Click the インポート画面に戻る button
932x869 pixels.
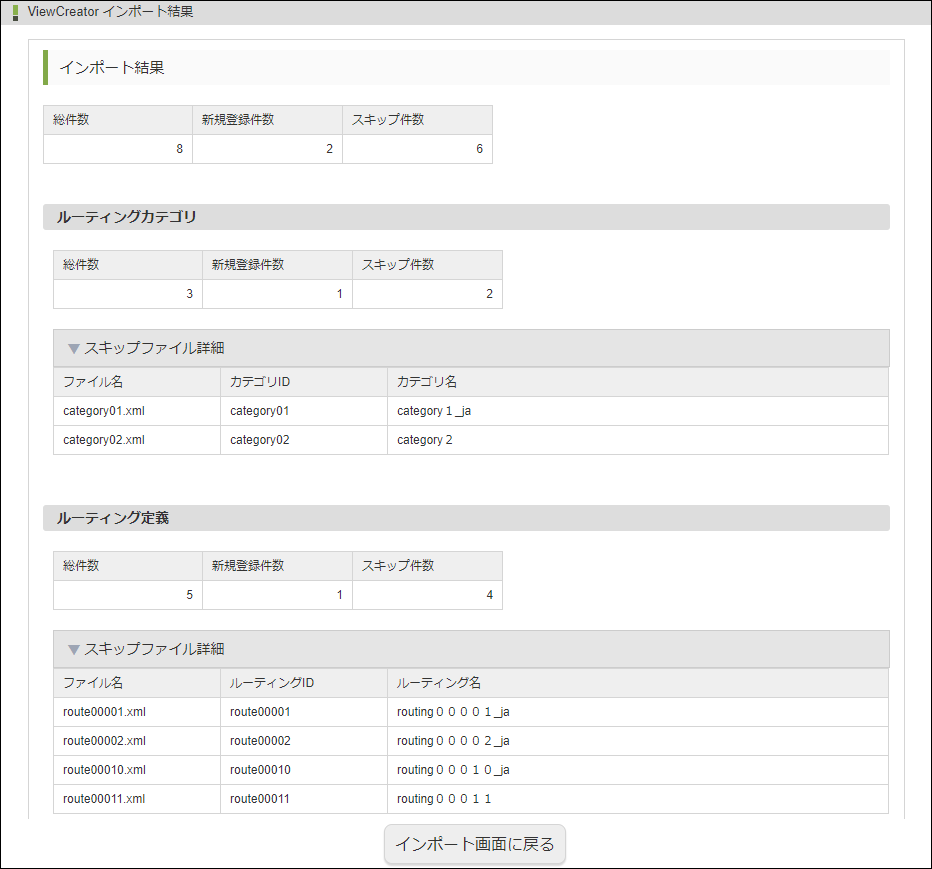pos(474,843)
